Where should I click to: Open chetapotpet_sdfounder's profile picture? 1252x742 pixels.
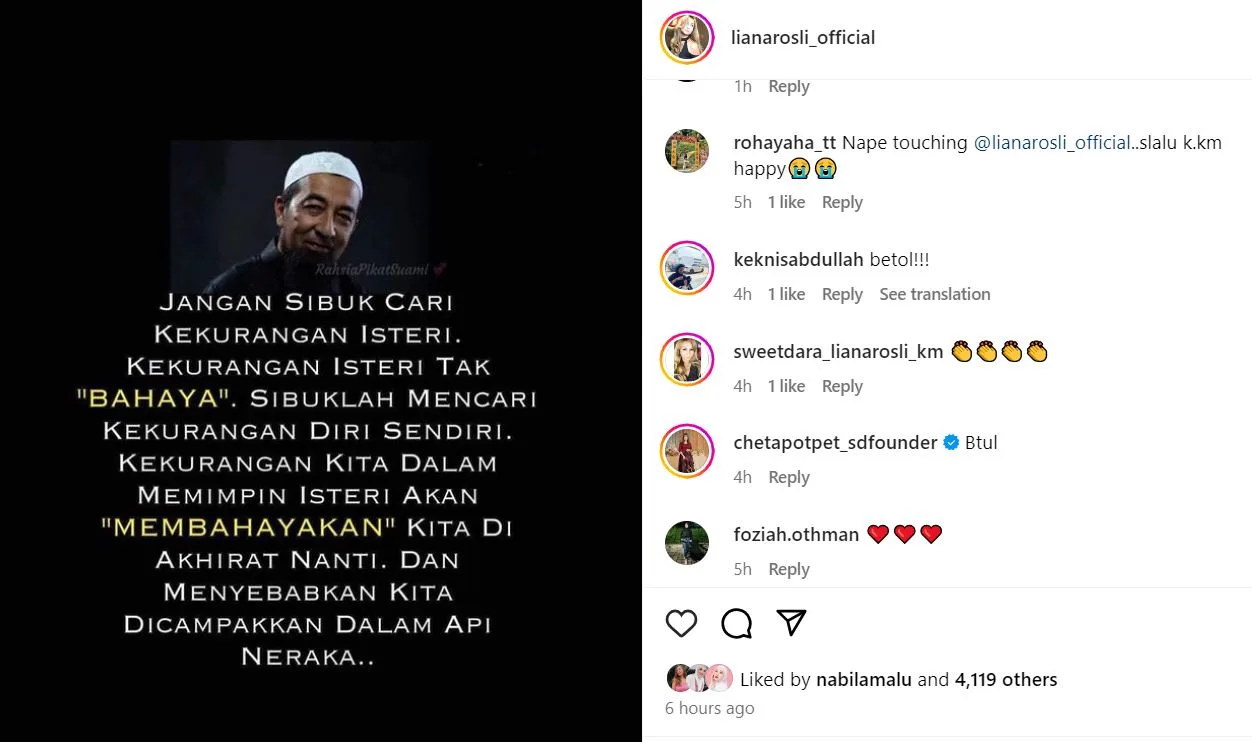click(686, 451)
